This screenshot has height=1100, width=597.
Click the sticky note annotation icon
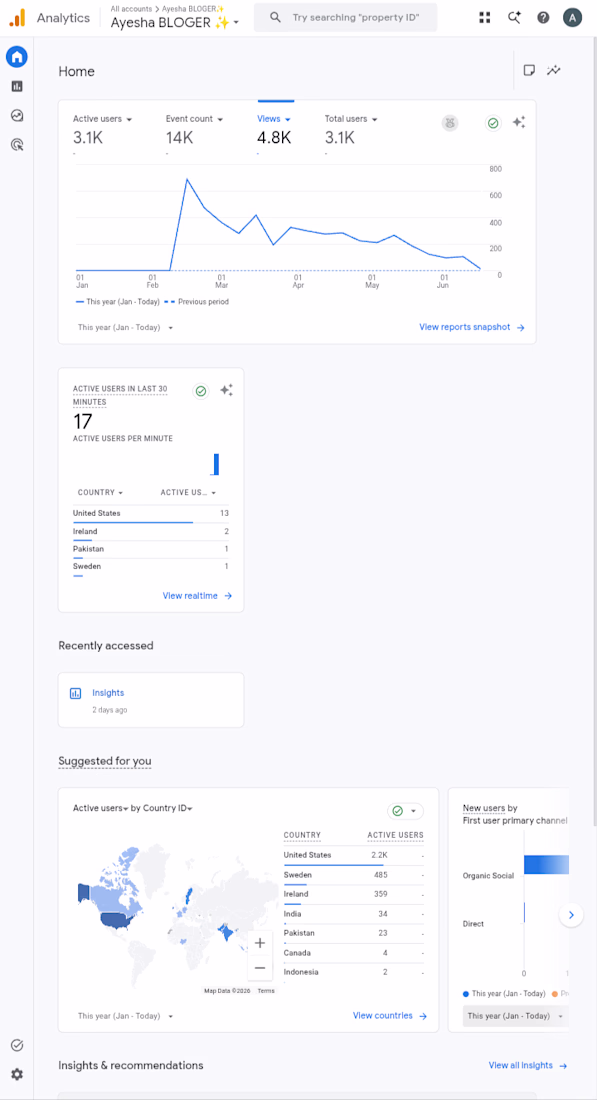tap(530, 70)
